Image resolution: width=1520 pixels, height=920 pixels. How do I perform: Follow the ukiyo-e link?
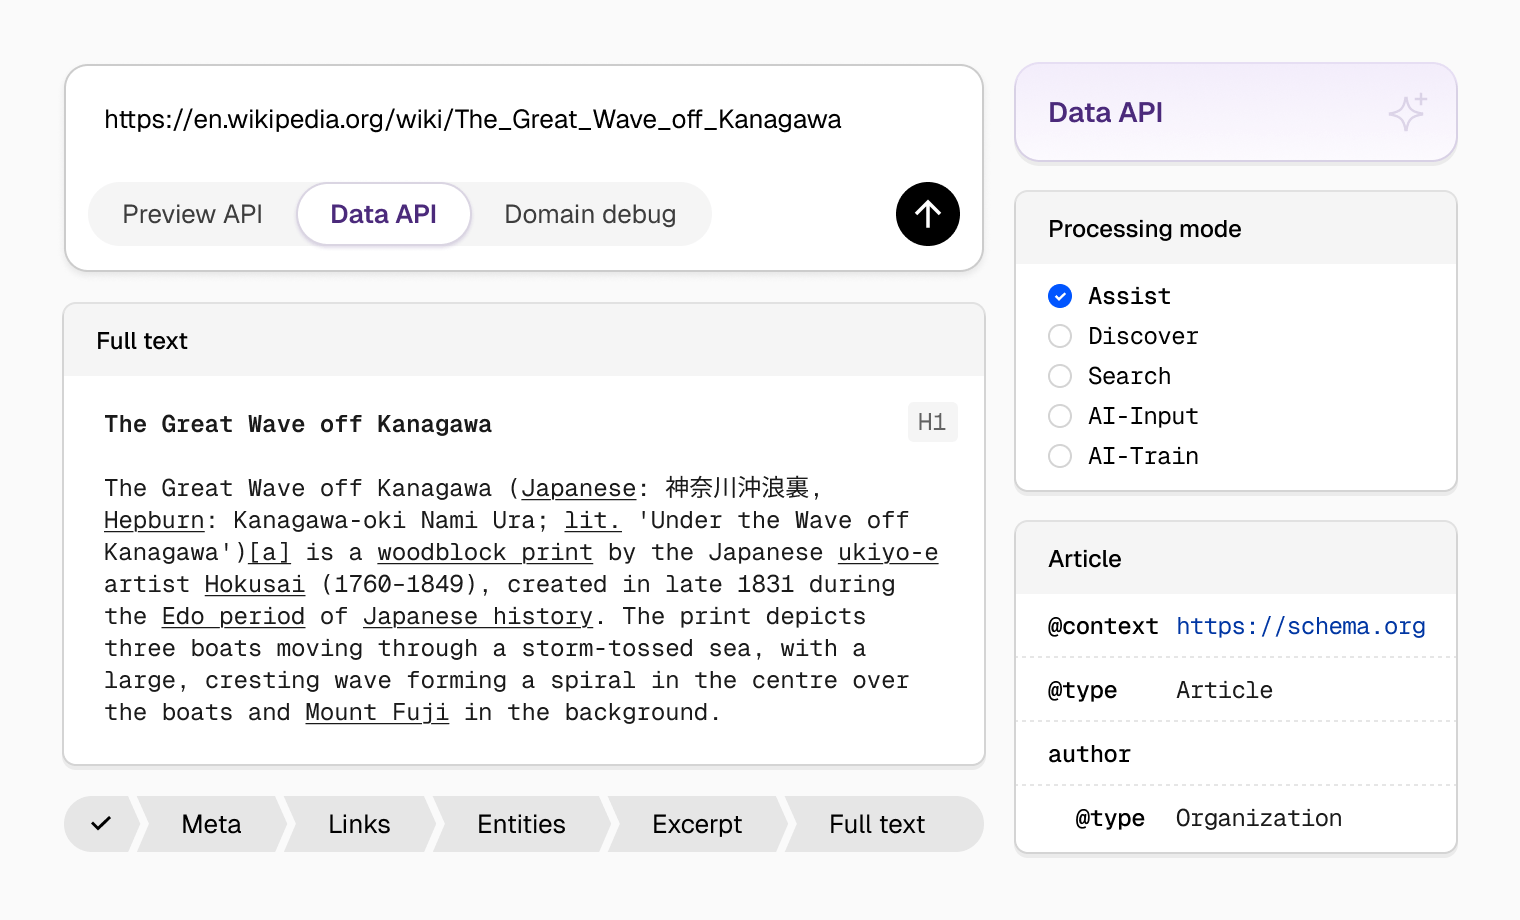pyautogui.click(x=888, y=552)
